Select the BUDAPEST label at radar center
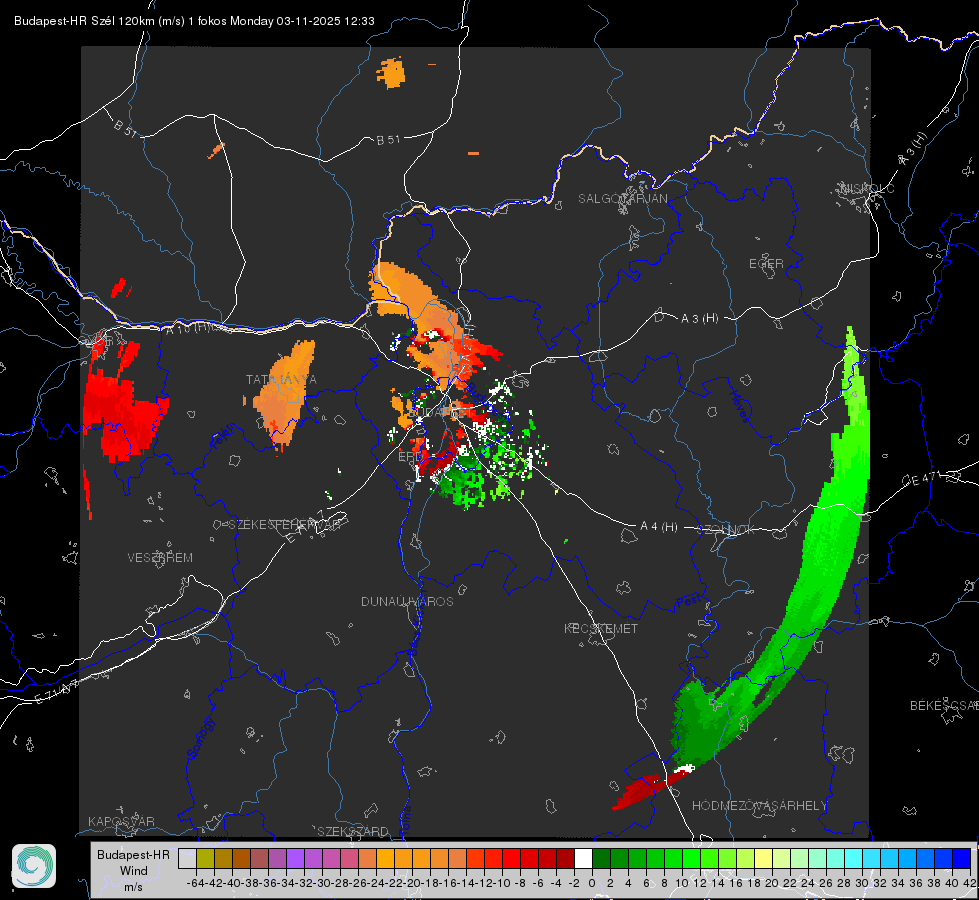 (441, 413)
